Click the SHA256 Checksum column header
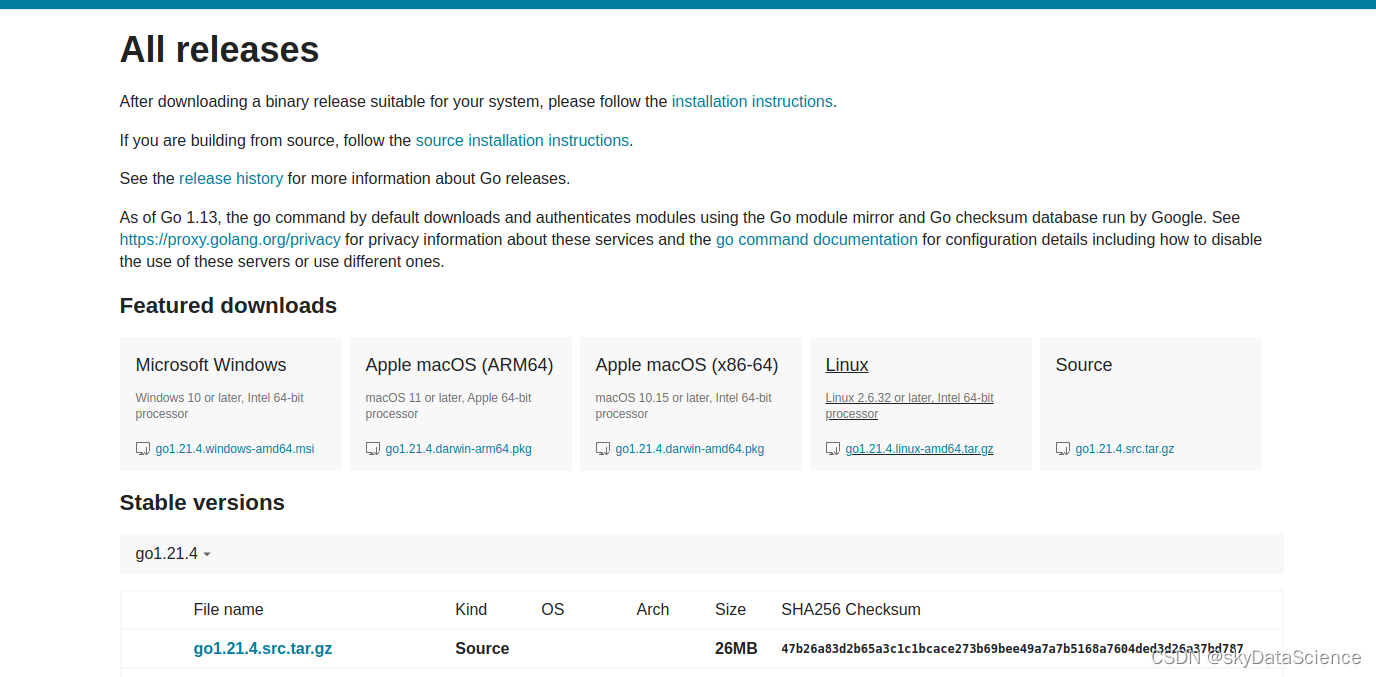1376x677 pixels. [x=851, y=609]
